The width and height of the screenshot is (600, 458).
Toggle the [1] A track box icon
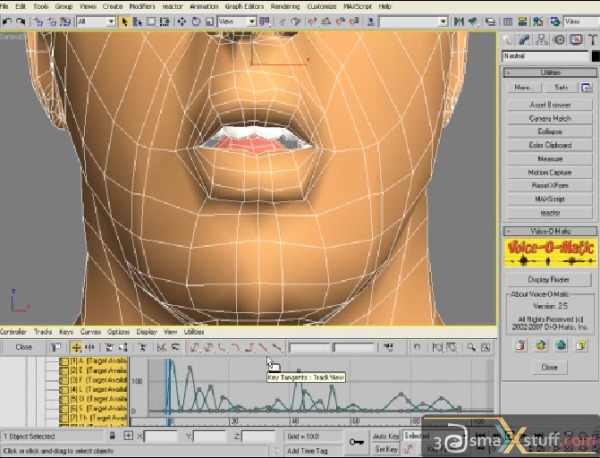64,361
